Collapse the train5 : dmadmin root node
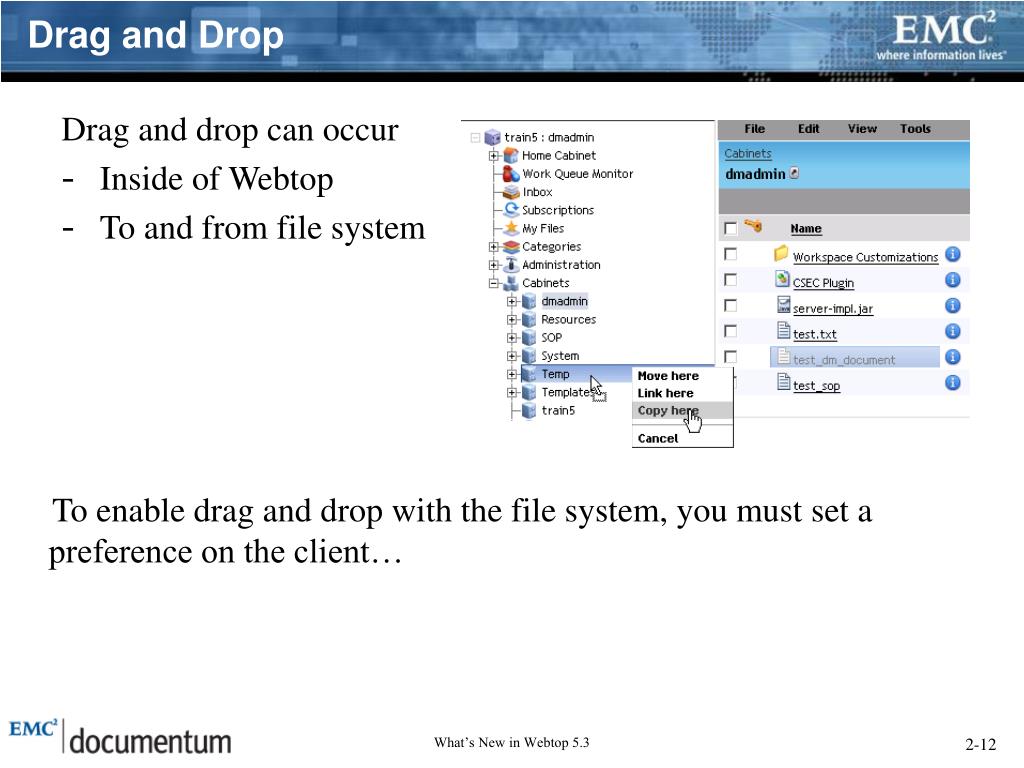 [x=475, y=138]
